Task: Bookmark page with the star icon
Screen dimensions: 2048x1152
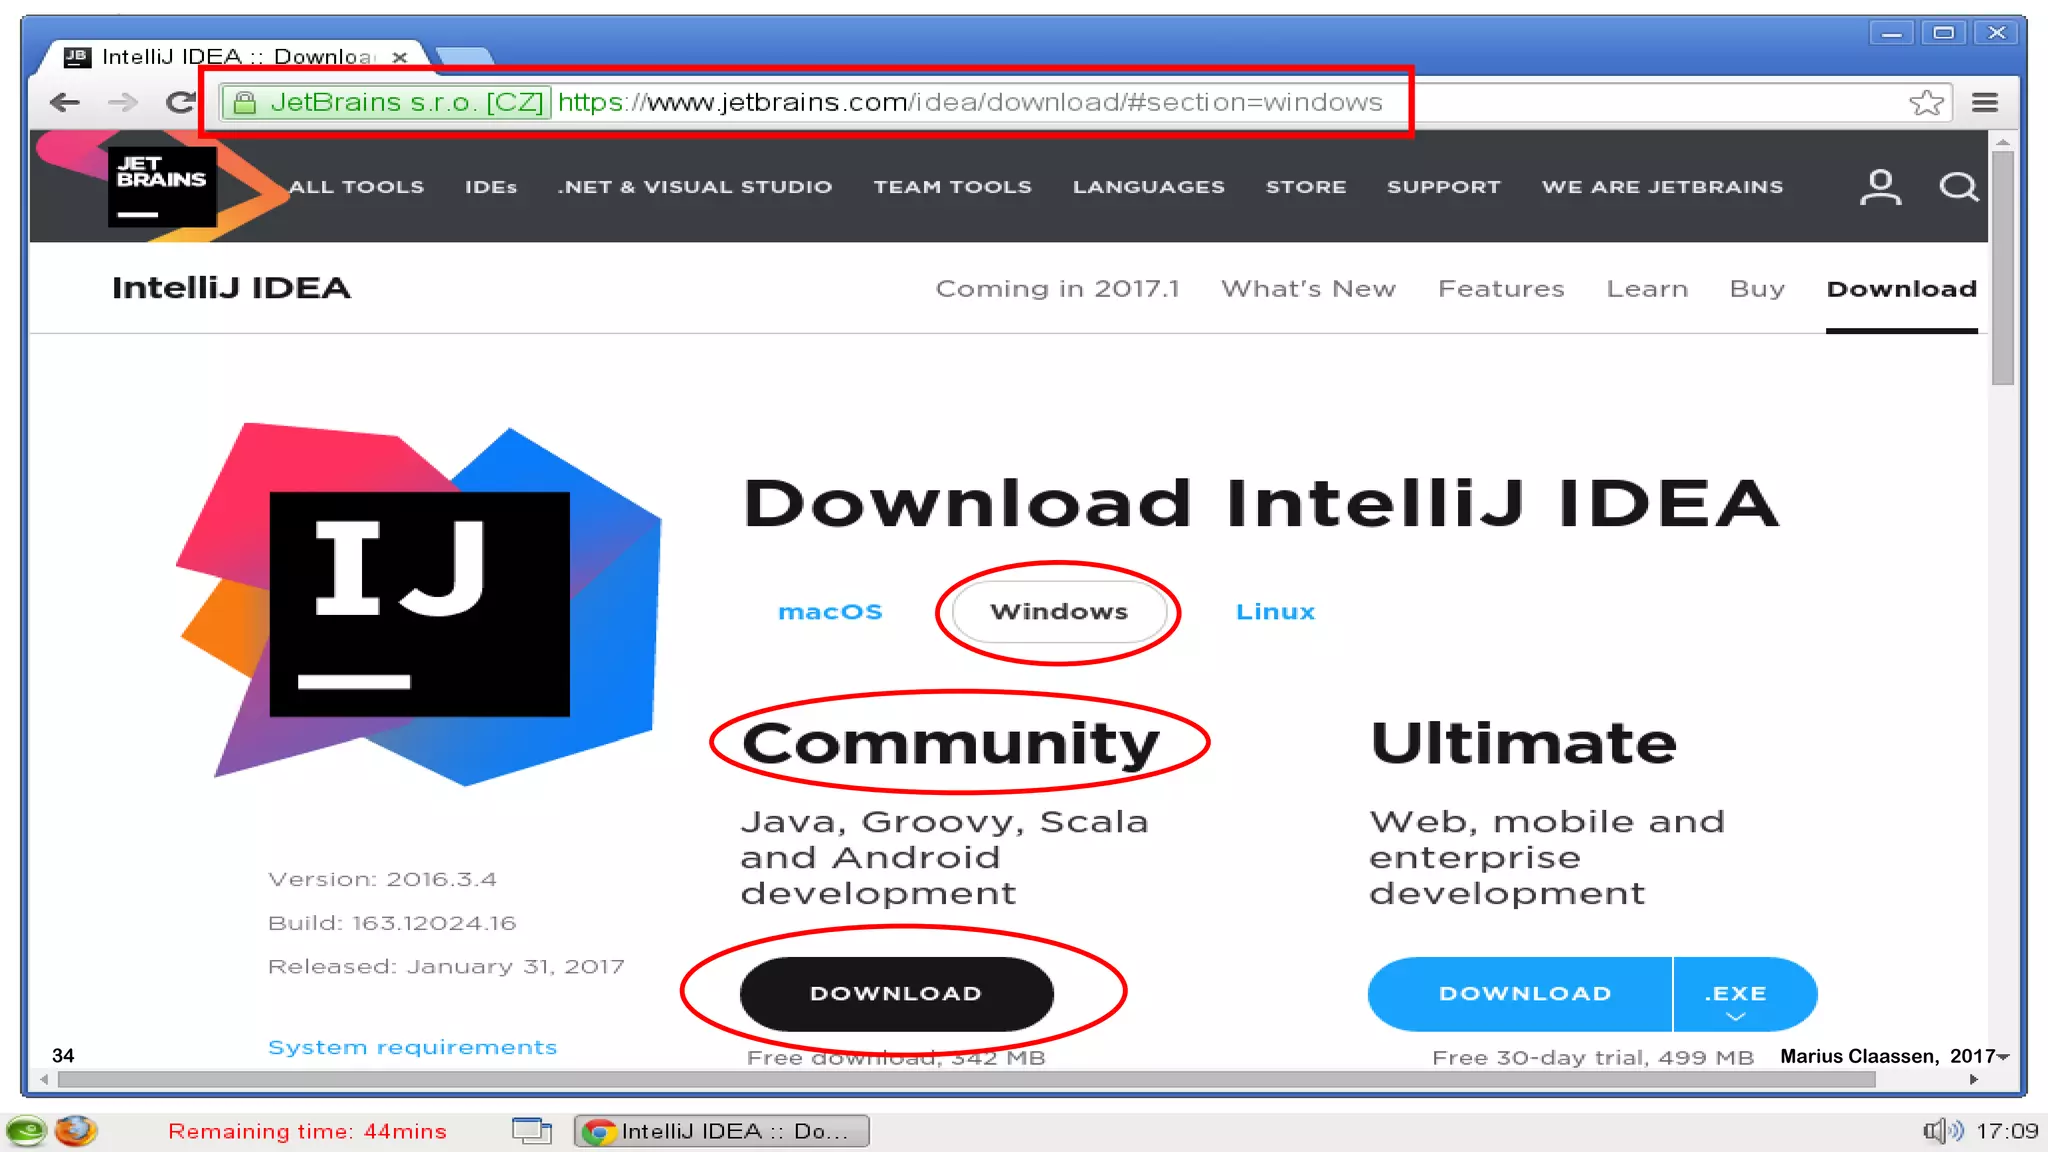Action: point(1925,102)
